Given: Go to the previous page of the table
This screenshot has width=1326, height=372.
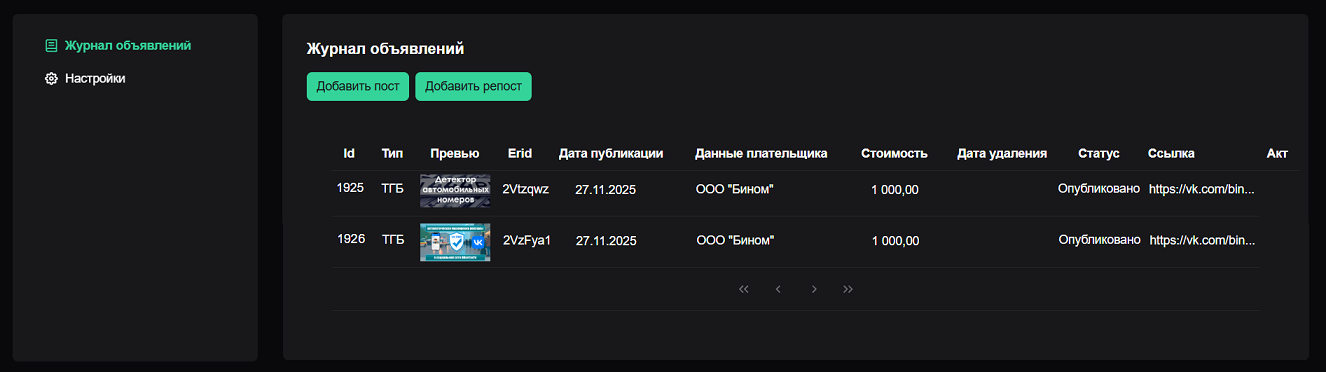Looking at the screenshot, I should pos(778,289).
